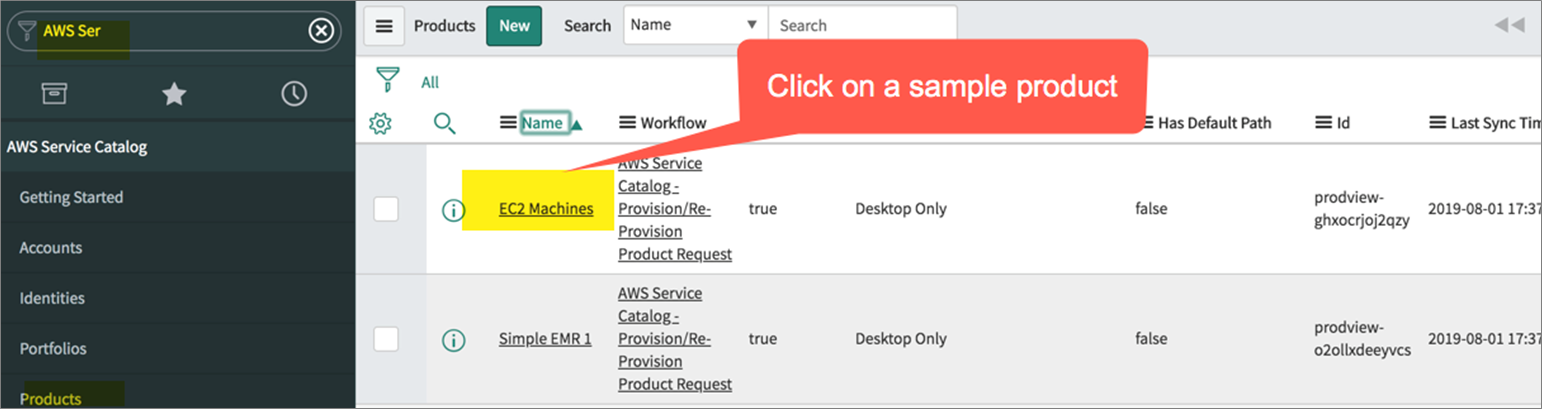Sort by Id column header
The image size is (1542, 409).
tap(1343, 123)
